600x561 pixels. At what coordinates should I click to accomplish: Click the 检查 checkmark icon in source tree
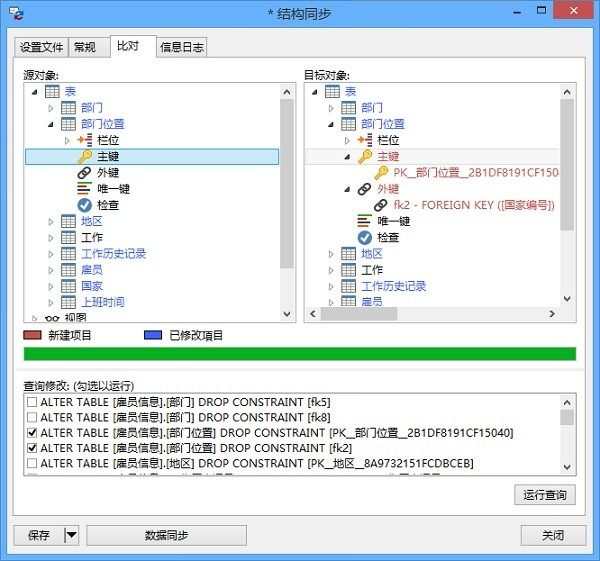click(84, 205)
